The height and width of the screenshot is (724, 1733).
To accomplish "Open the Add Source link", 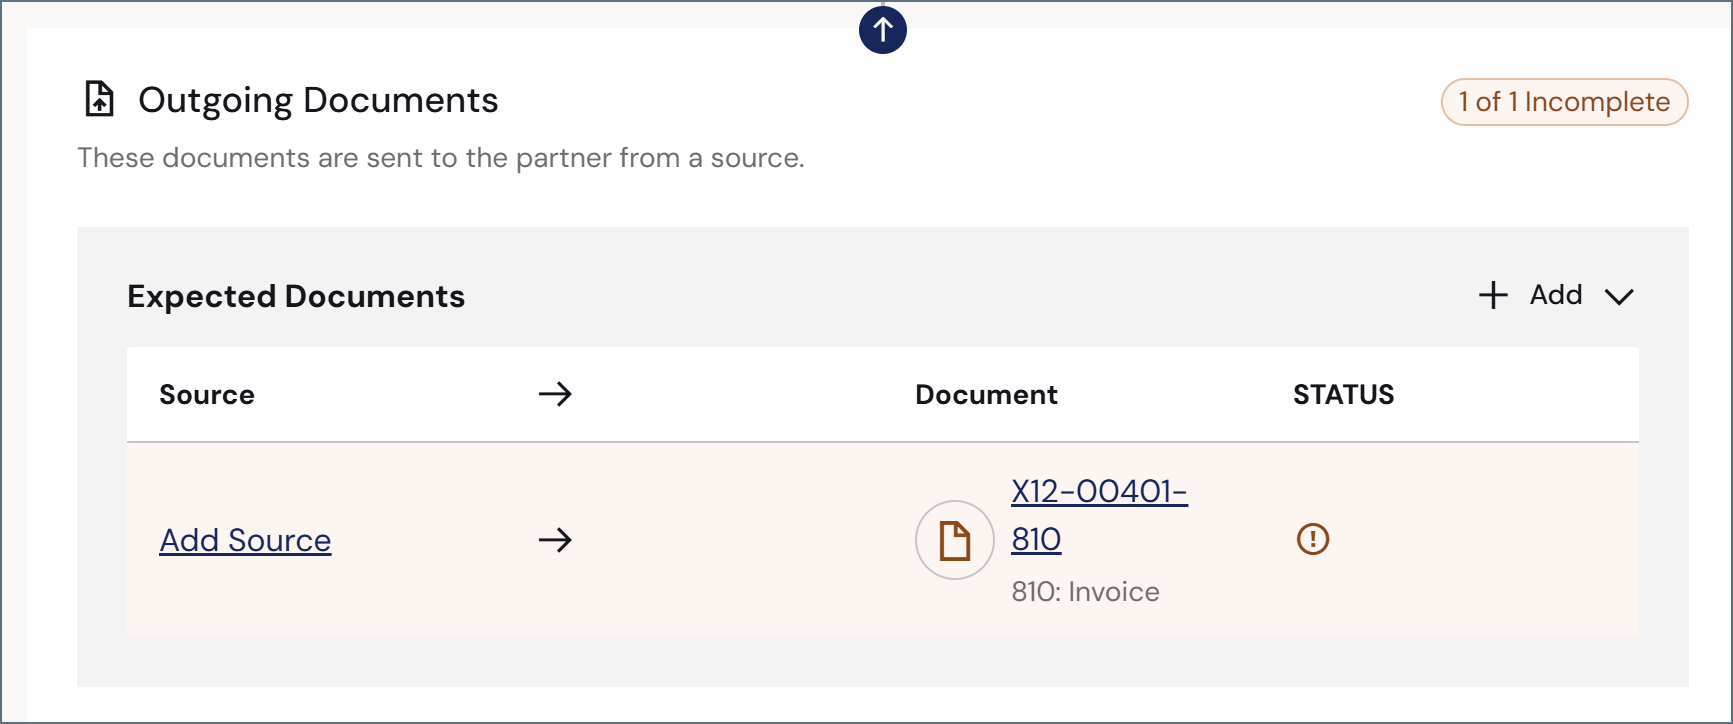I will pyautogui.click(x=245, y=540).
